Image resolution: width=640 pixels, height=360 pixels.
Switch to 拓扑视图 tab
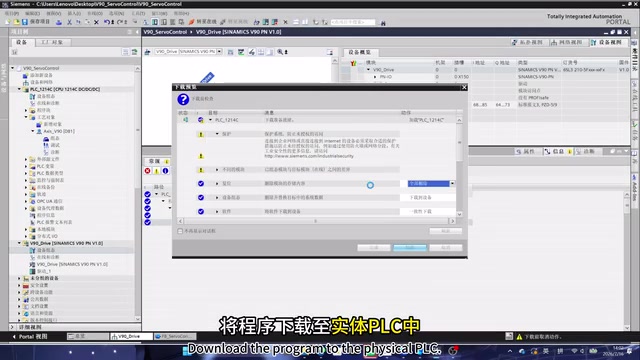527,42
